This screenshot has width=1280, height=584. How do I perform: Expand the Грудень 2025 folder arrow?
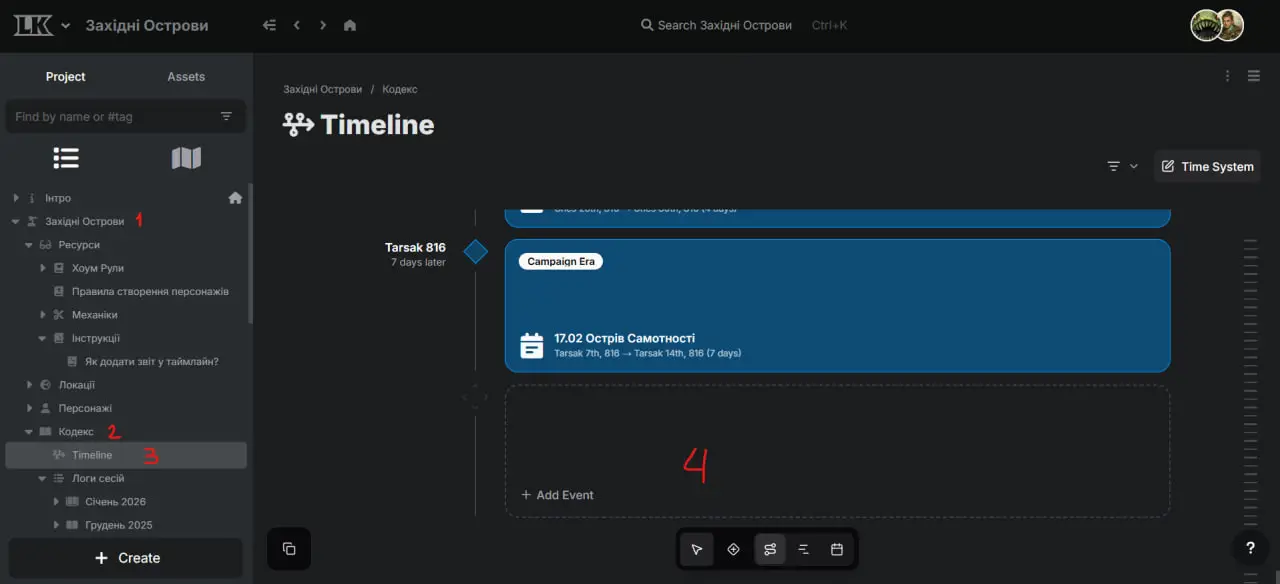56,525
